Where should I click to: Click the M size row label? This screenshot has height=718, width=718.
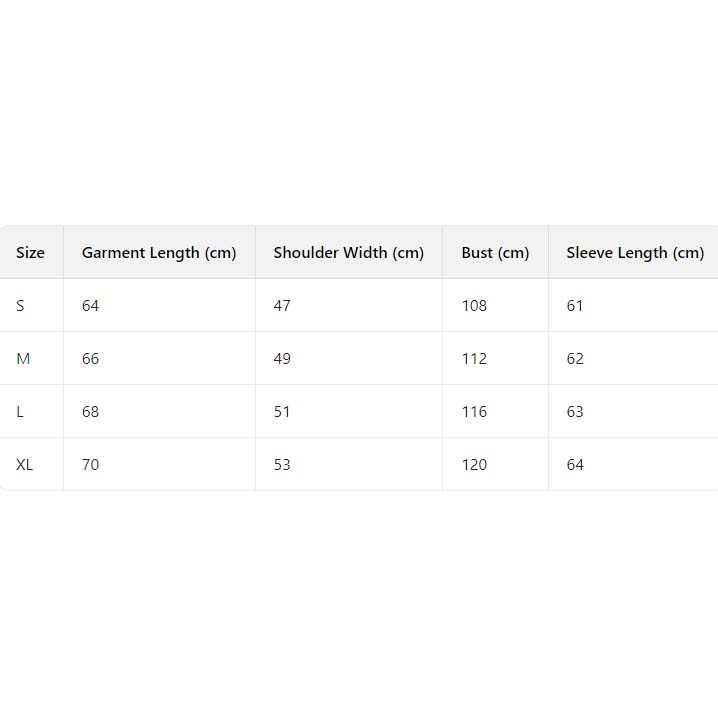point(23,359)
